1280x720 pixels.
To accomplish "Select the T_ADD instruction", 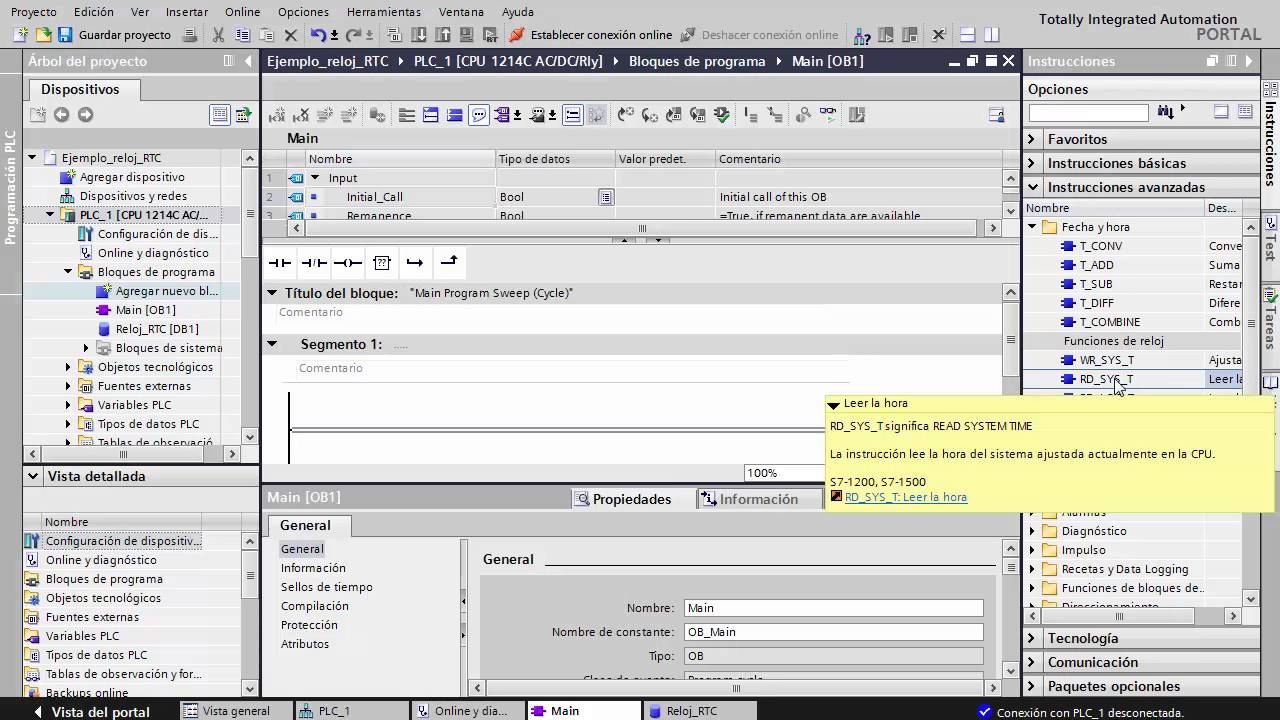I will coord(1096,265).
